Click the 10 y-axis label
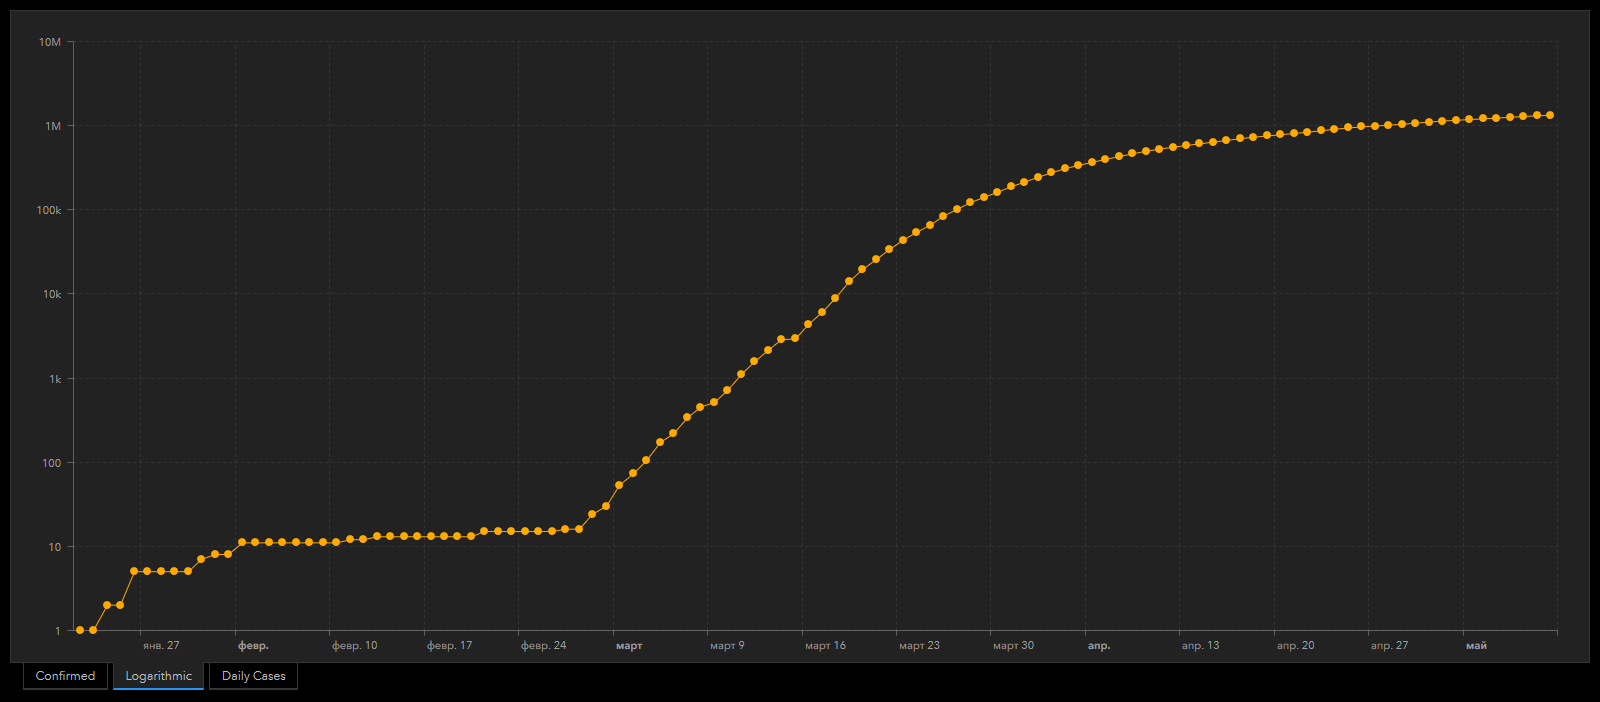1600x702 pixels. click(55, 547)
